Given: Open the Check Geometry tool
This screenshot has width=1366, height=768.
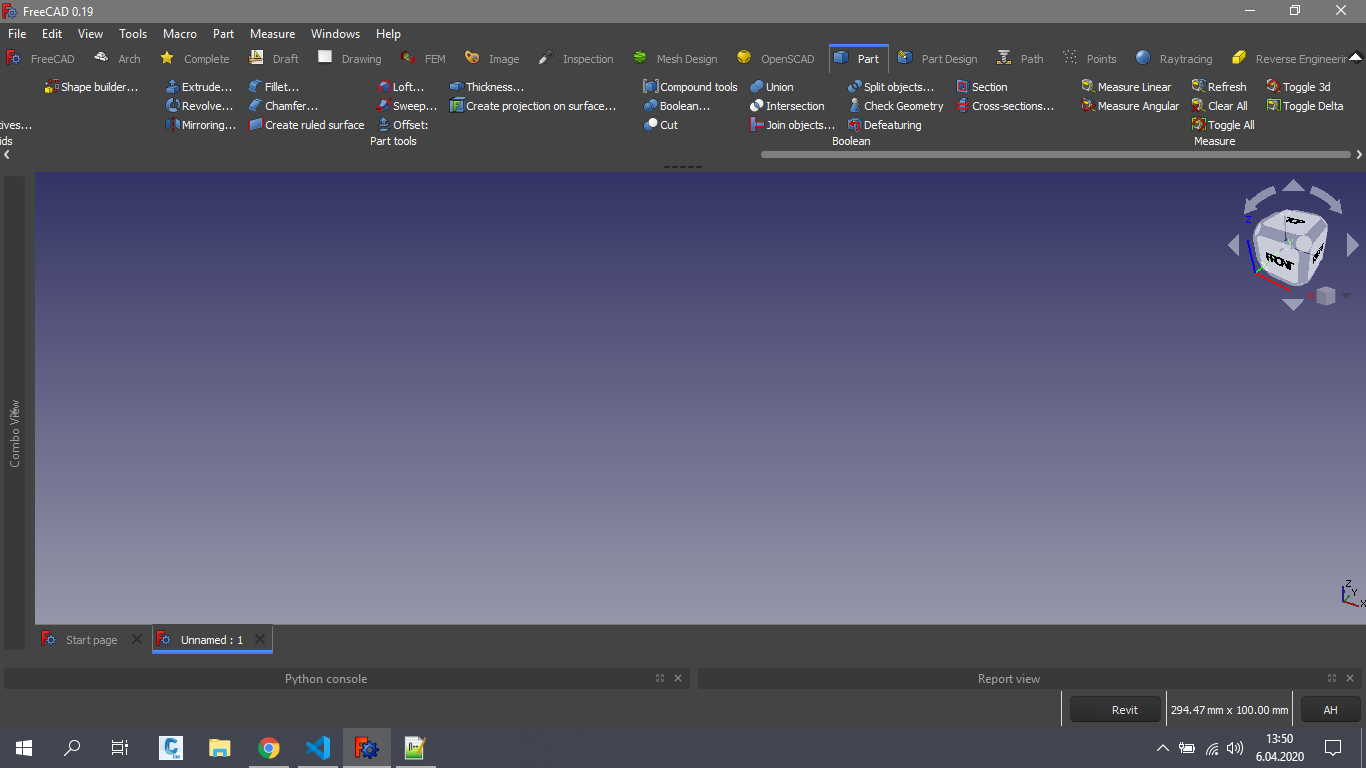Looking at the screenshot, I should [x=895, y=106].
